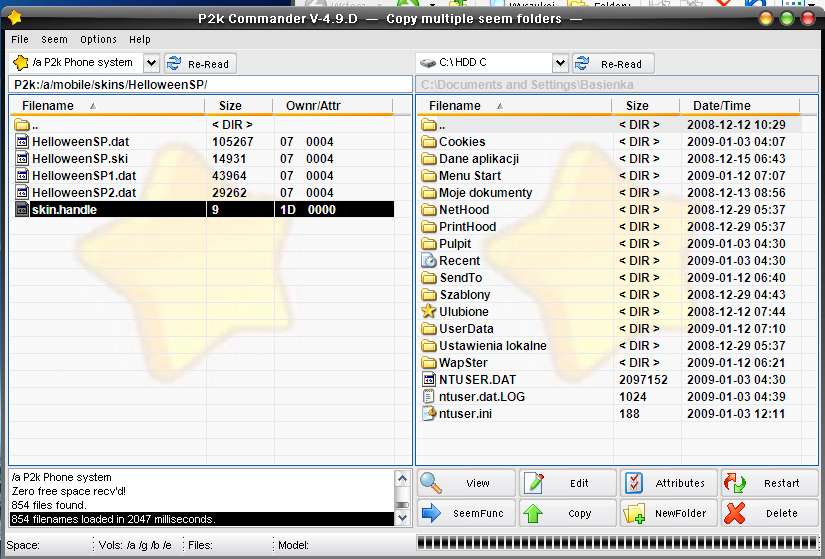Select HelloweenSP.ski file icon
The height and width of the screenshot is (559, 825).
pos(22,158)
